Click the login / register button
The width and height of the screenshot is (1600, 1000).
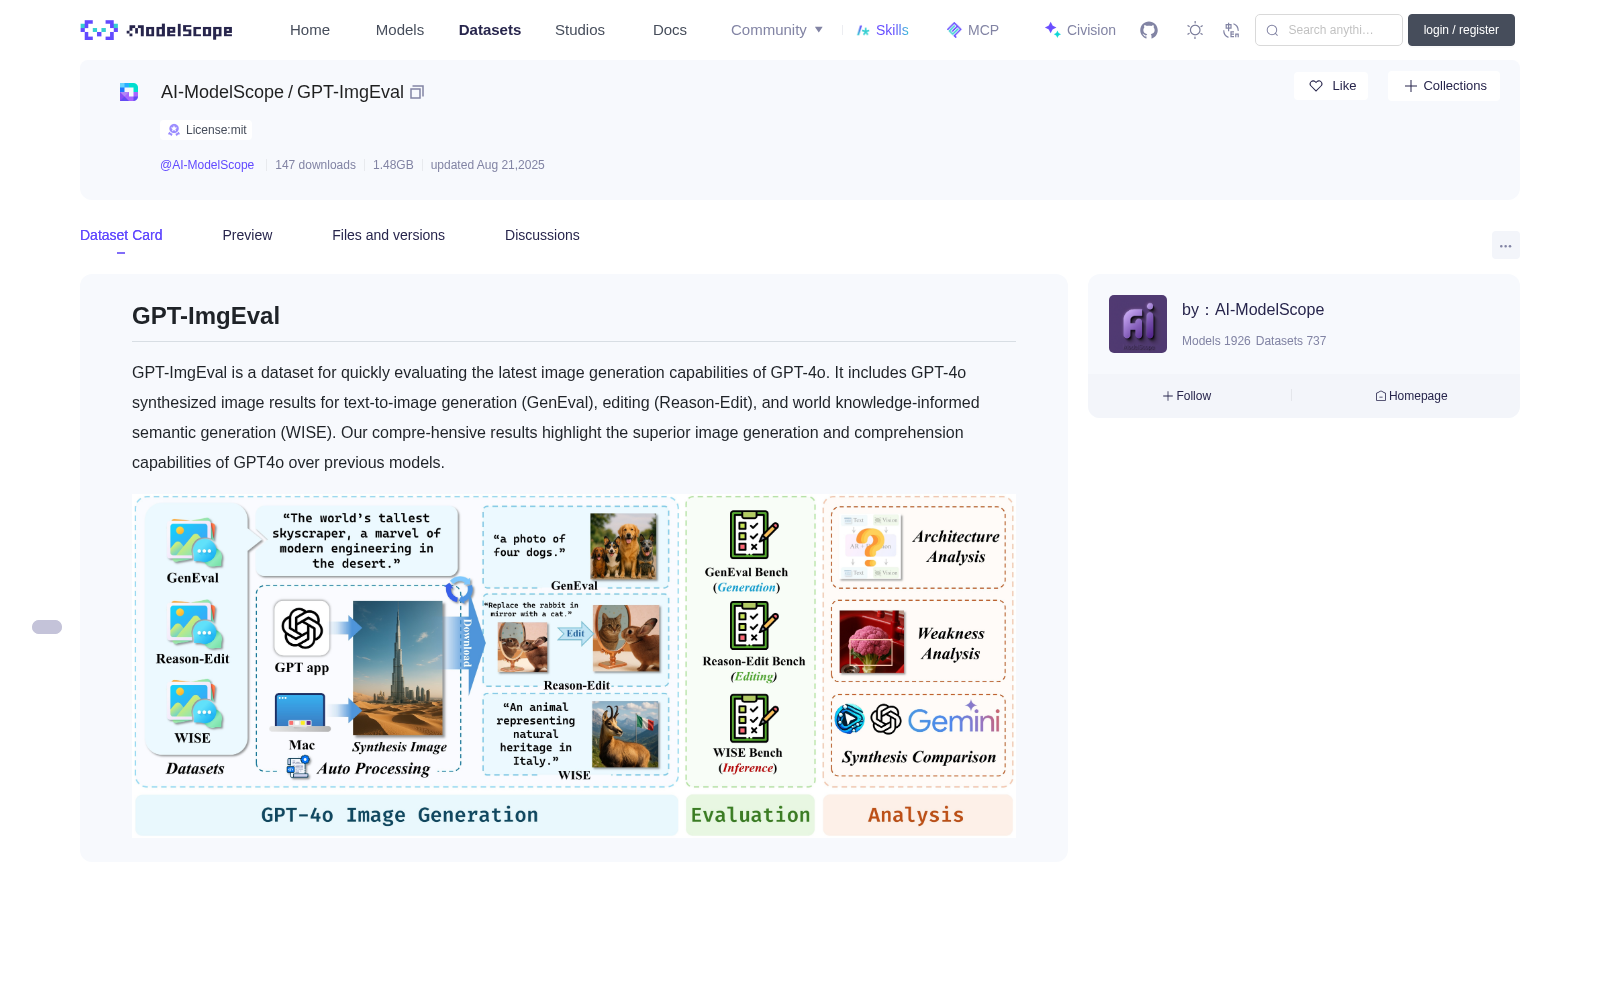tap(1461, 30)
